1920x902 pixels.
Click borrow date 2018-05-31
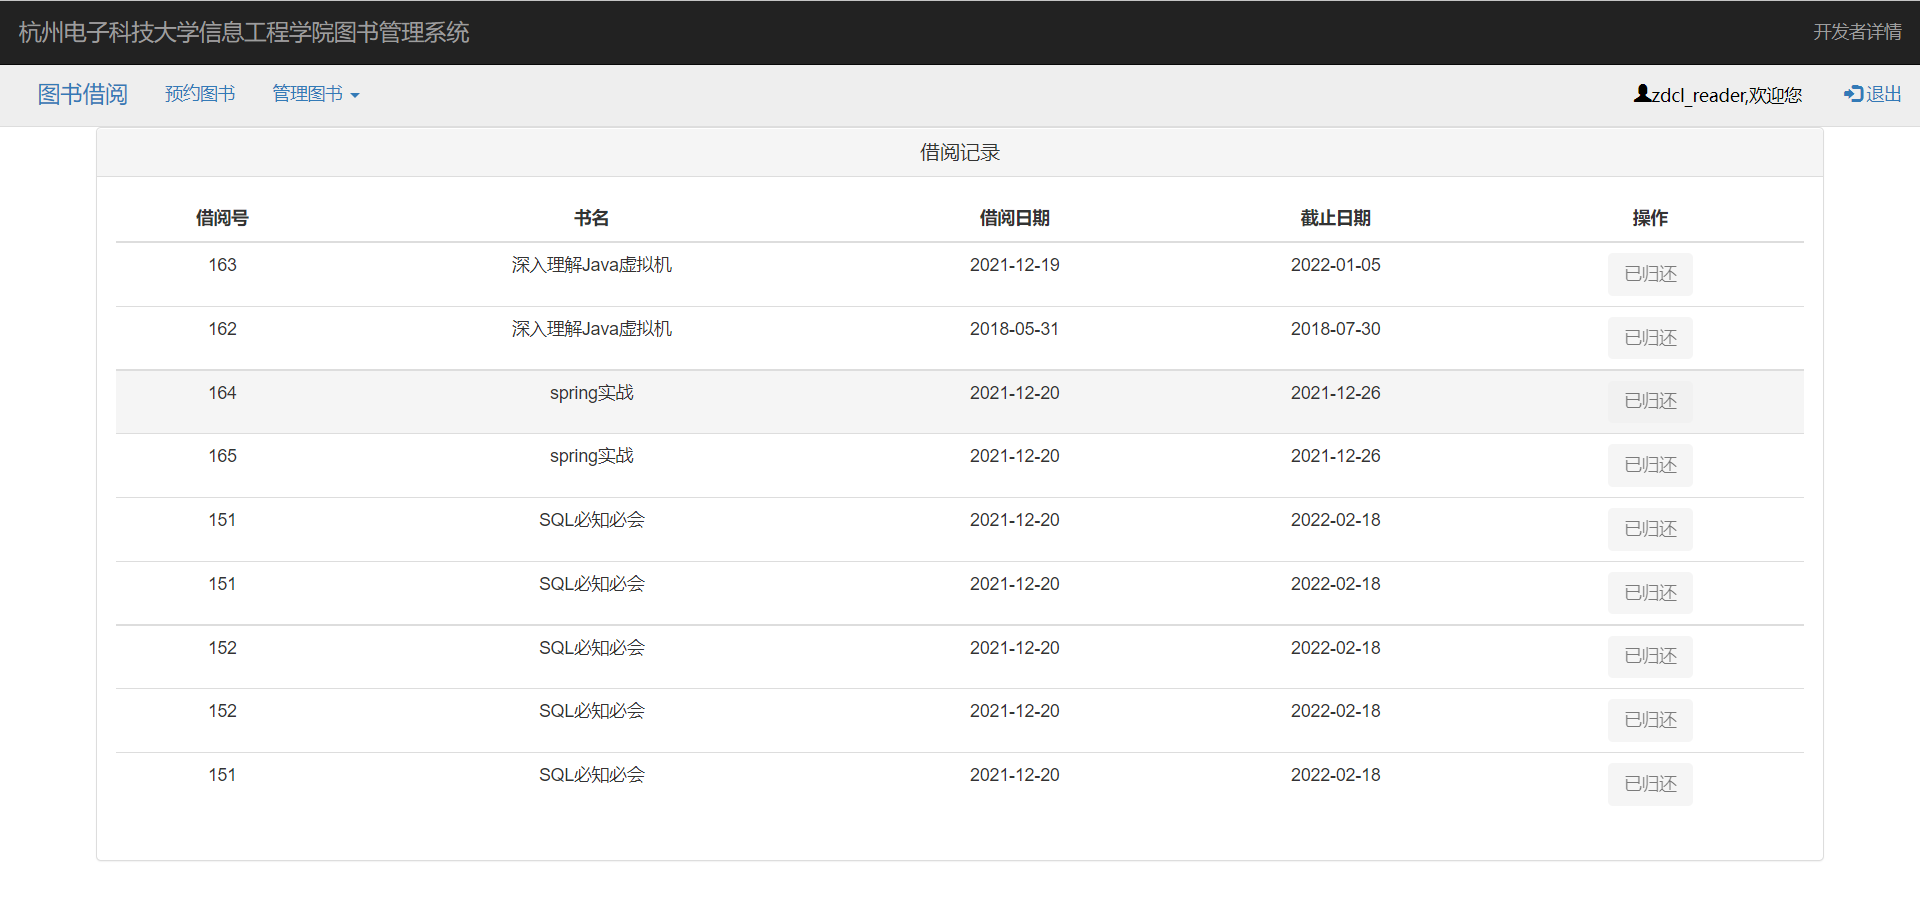[x=1014, y=329]
